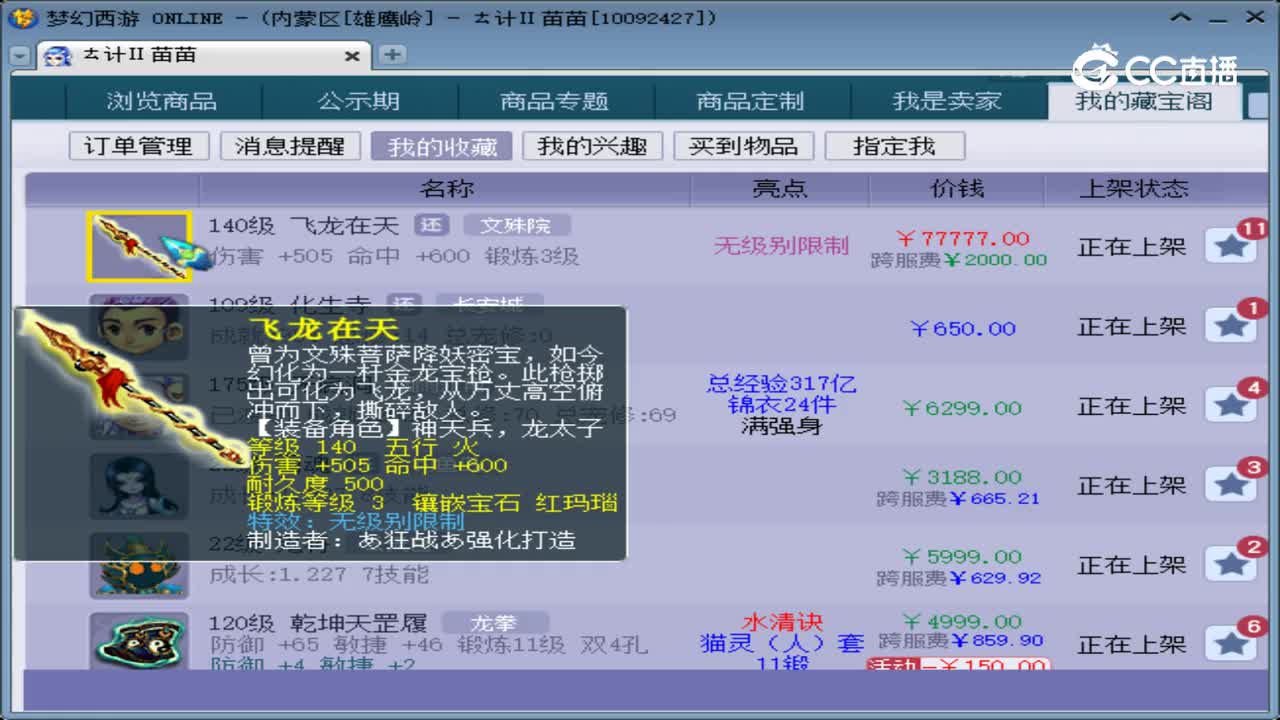
Task: Click the 订单管理 button
Action: [x=139, y=146]
